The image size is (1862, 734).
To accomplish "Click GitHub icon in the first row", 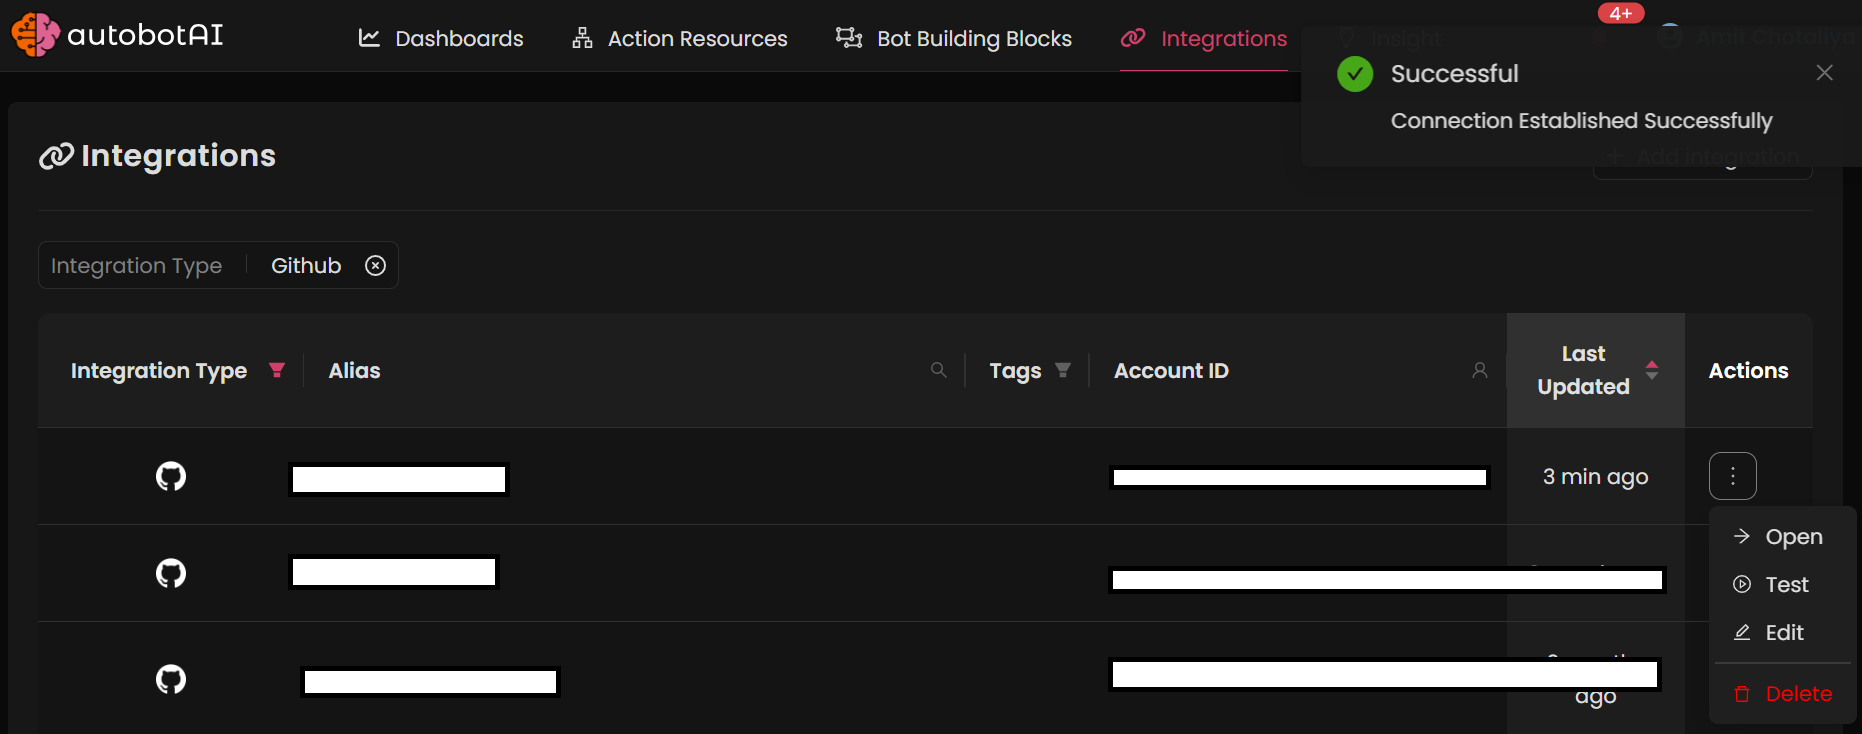I will point(171,476).
